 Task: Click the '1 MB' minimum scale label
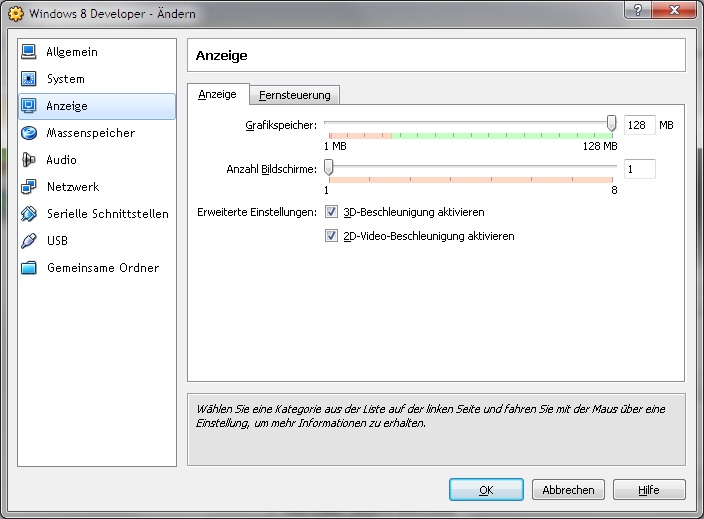click(x=335, y=146)
